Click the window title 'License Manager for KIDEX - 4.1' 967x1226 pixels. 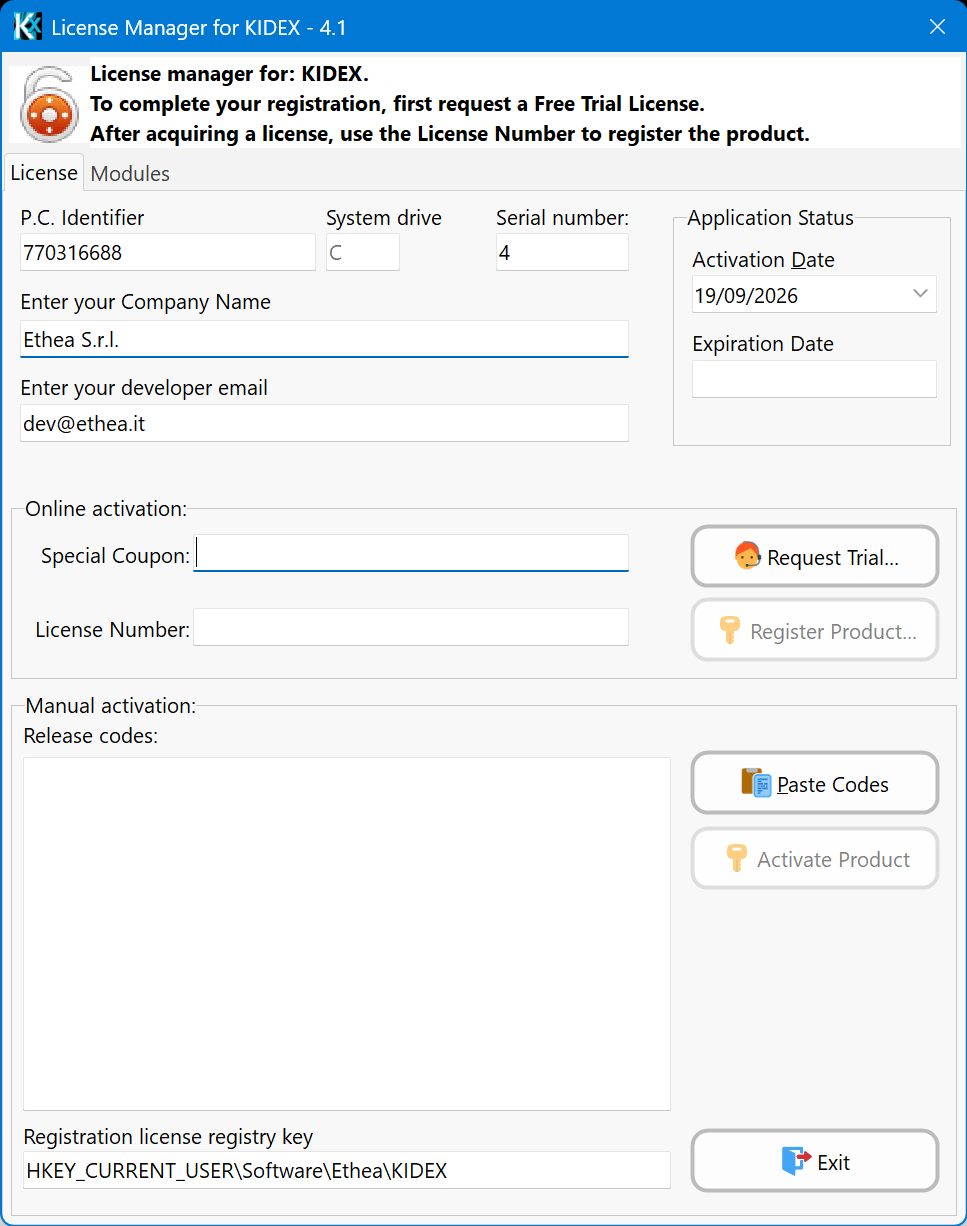199,28
